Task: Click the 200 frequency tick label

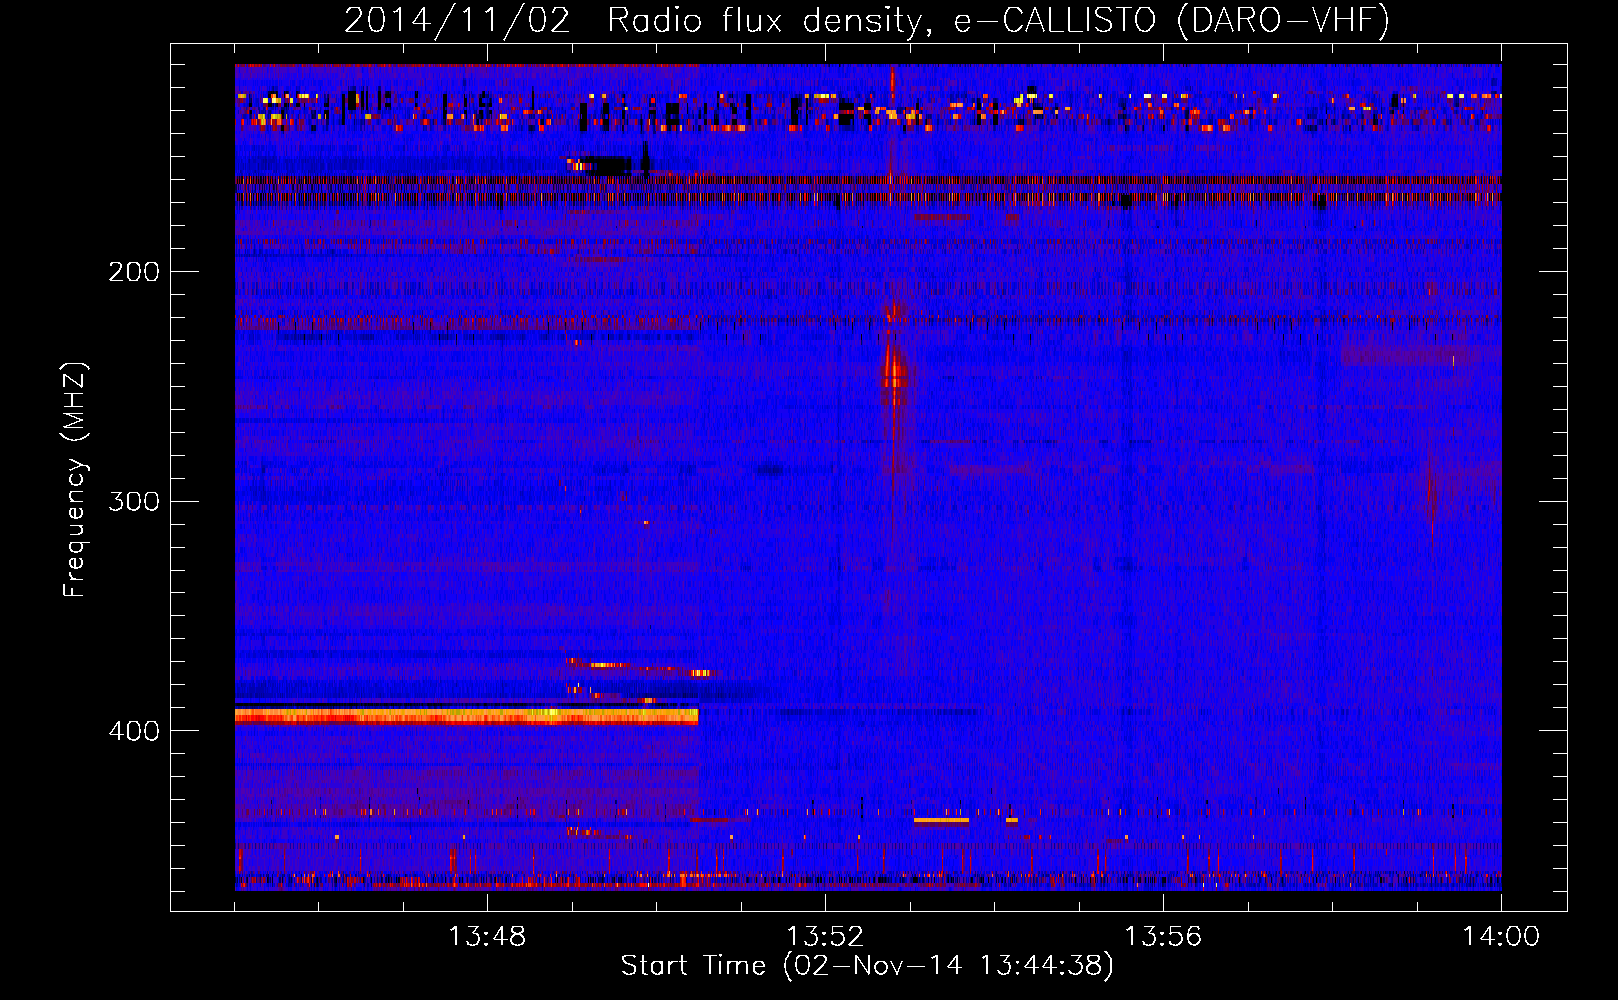Action: coord(134,271)
